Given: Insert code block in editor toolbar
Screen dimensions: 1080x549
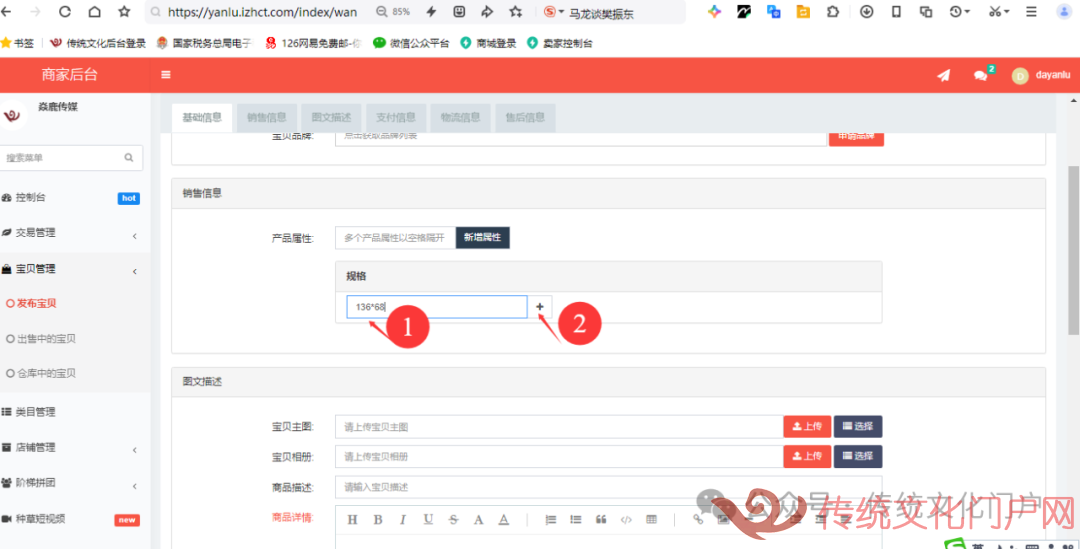Looking at the screenshot, I should coord(626,519).
